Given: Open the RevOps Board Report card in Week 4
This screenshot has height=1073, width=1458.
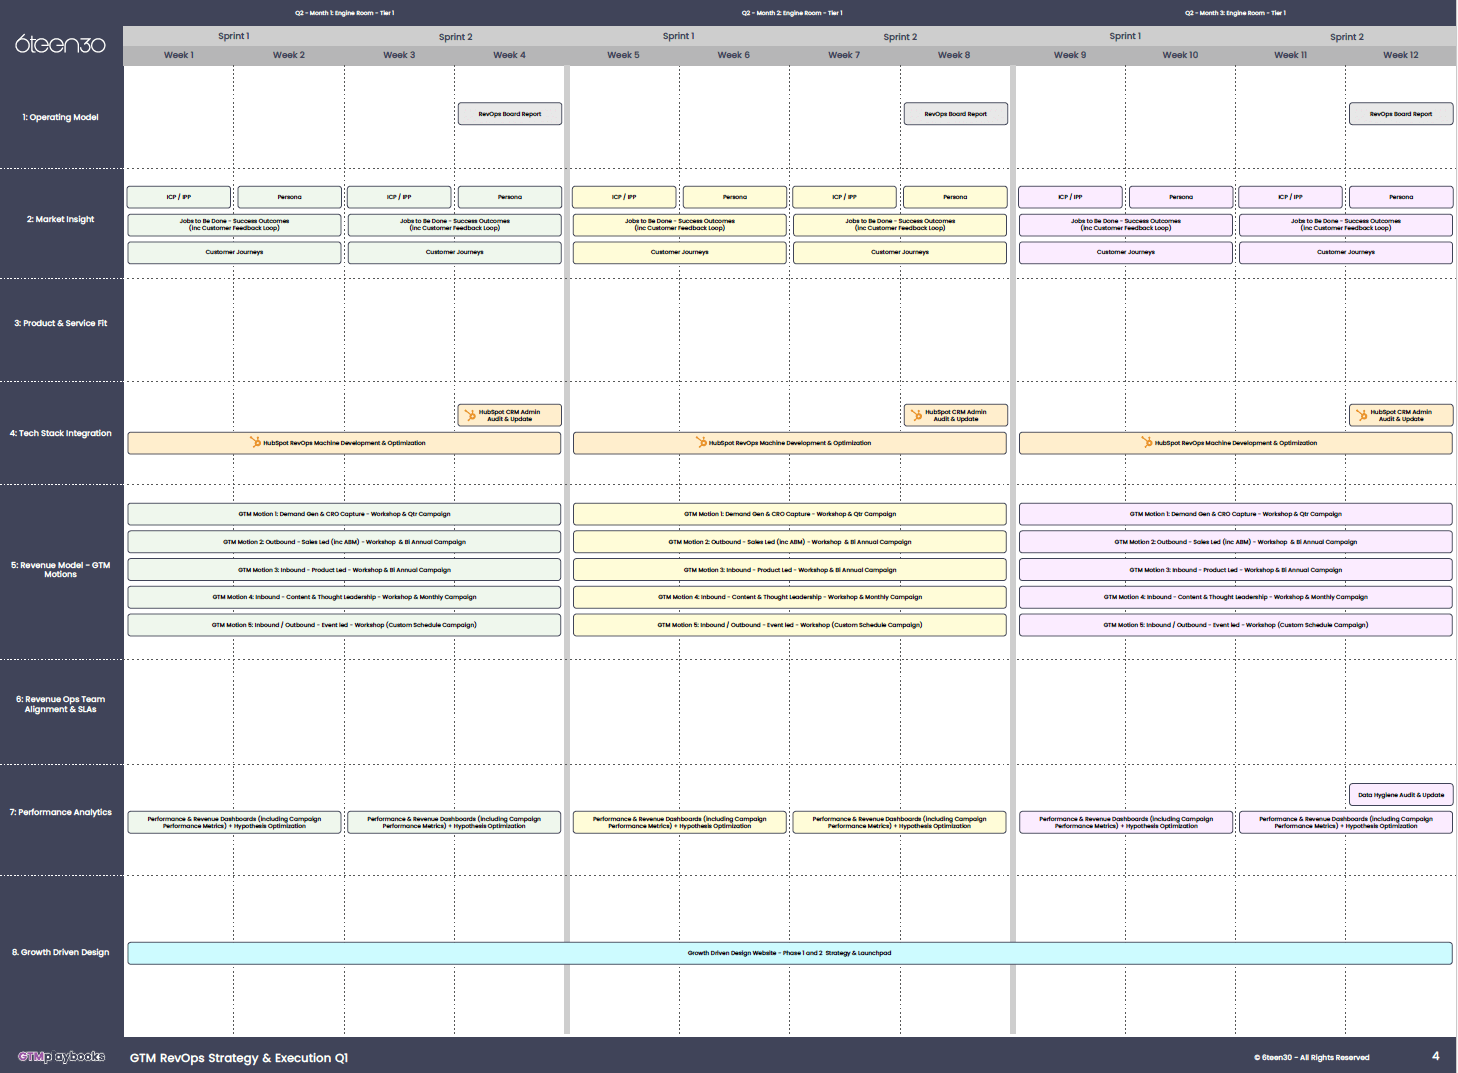Looking at the screenshot, I should pos(510,114).
